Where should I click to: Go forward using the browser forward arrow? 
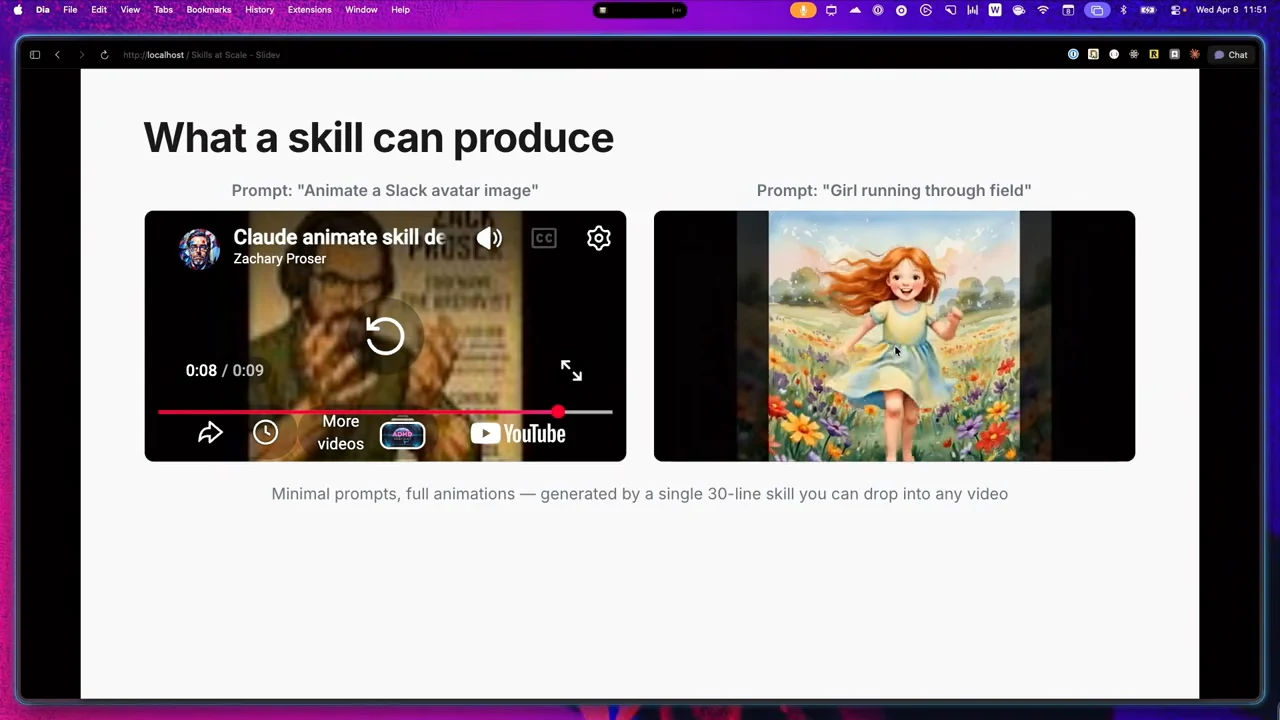tap(82, 55)
